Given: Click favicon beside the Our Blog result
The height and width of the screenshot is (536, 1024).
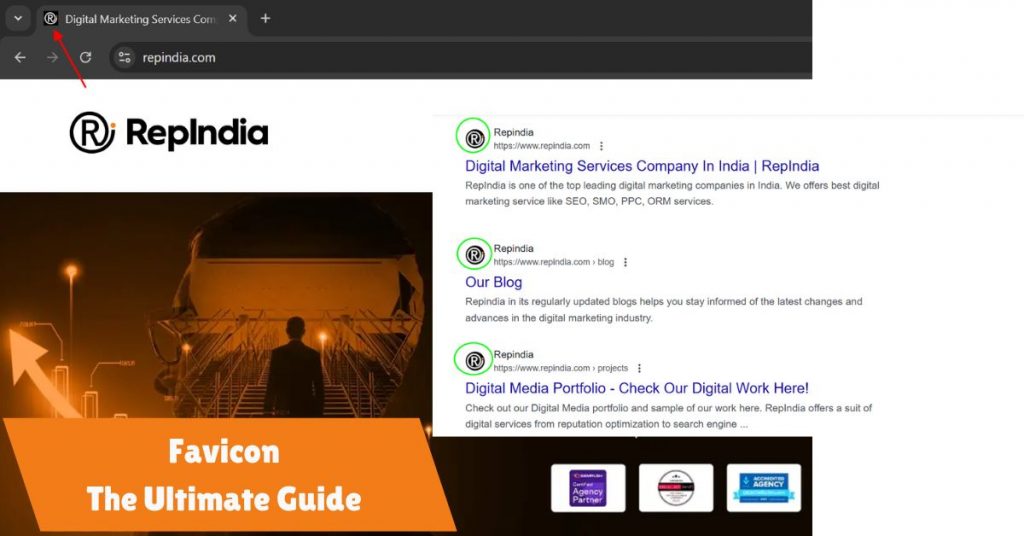Looking at the screenshot, I should pyautogui.click(x=474, y=255).
